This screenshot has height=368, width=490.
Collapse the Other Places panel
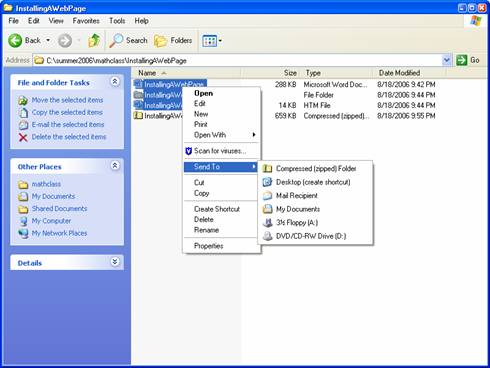pyautogui.click(x=115, y=166)
